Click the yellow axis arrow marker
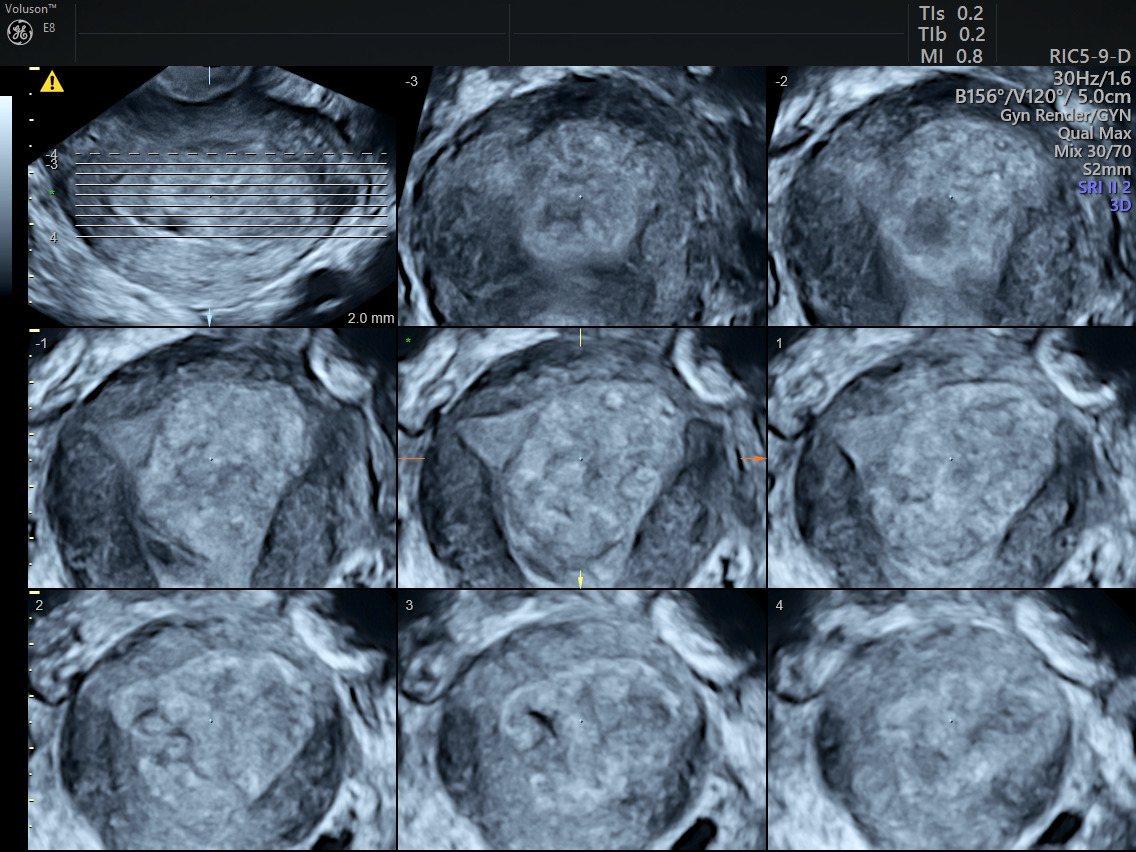Image resolution: width=1136 pixels, height=852 pixels. click(x=580, y=578)
